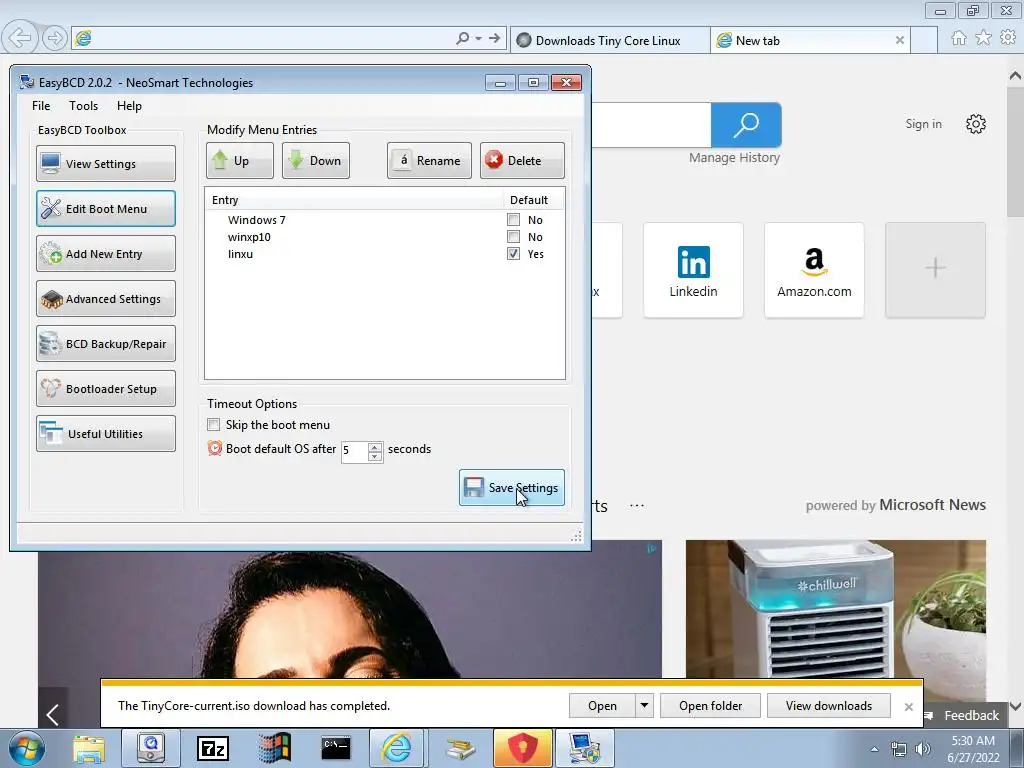Image resolution: width=1024 pixels, height=768 pixels.
Task: Rename the selected boot entry
Action: point(429,161)
